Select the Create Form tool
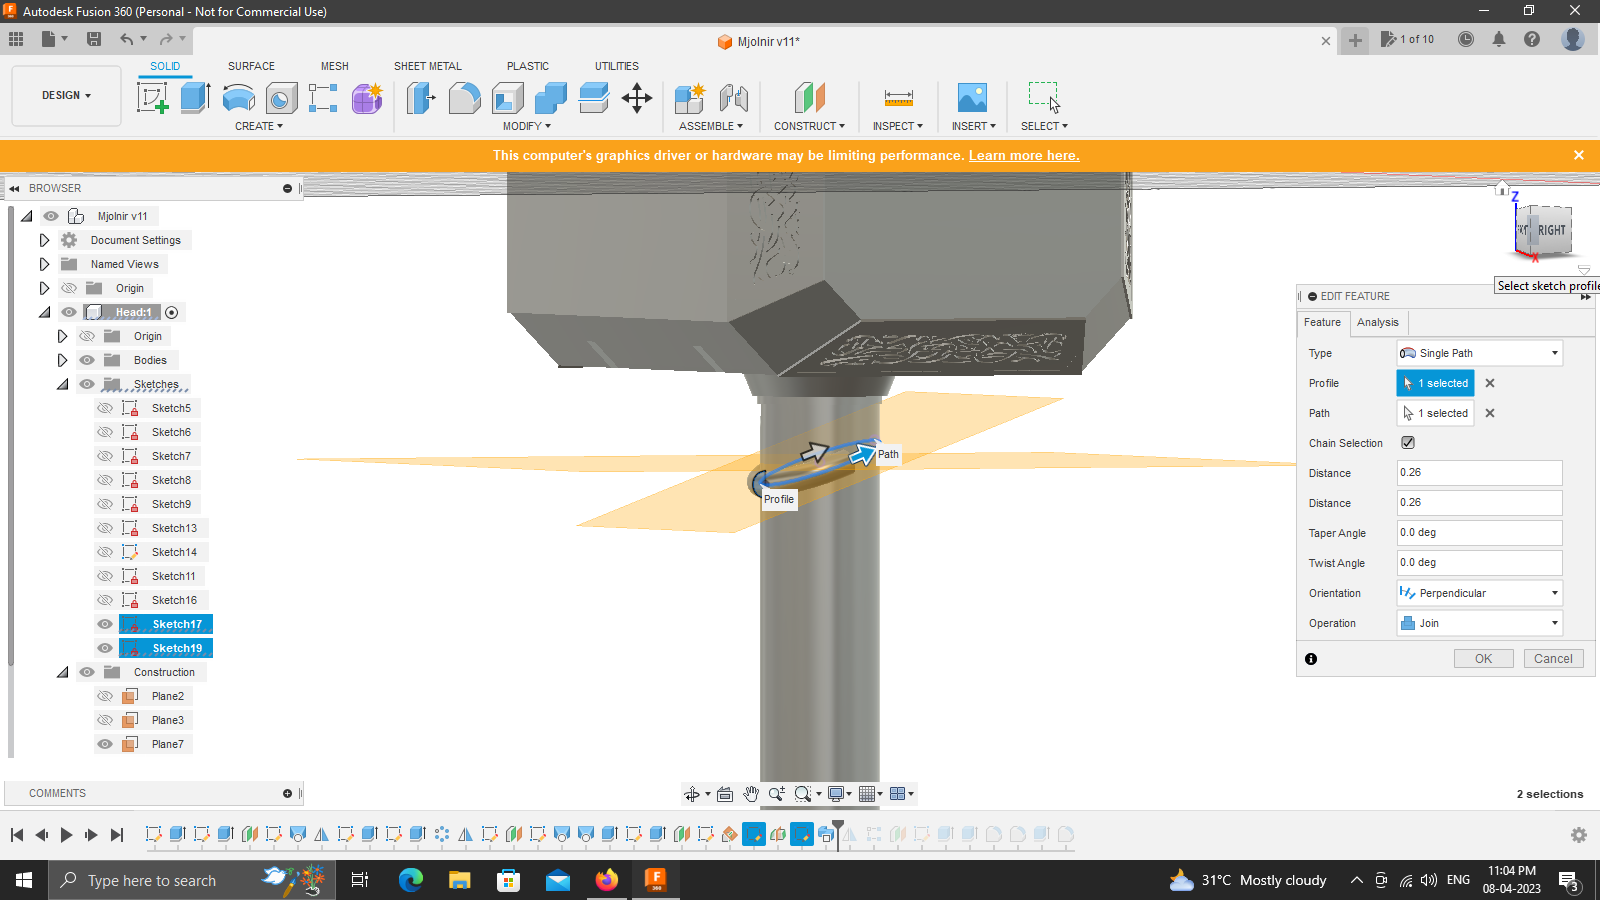This screenshot has width=1600, height=900. (366, 97)
